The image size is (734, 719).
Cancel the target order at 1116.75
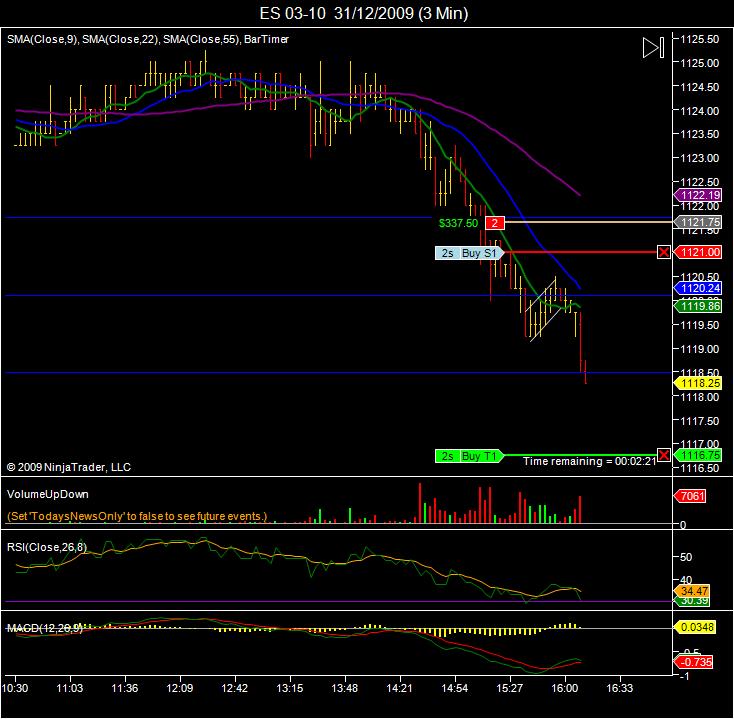coord(663,455)
